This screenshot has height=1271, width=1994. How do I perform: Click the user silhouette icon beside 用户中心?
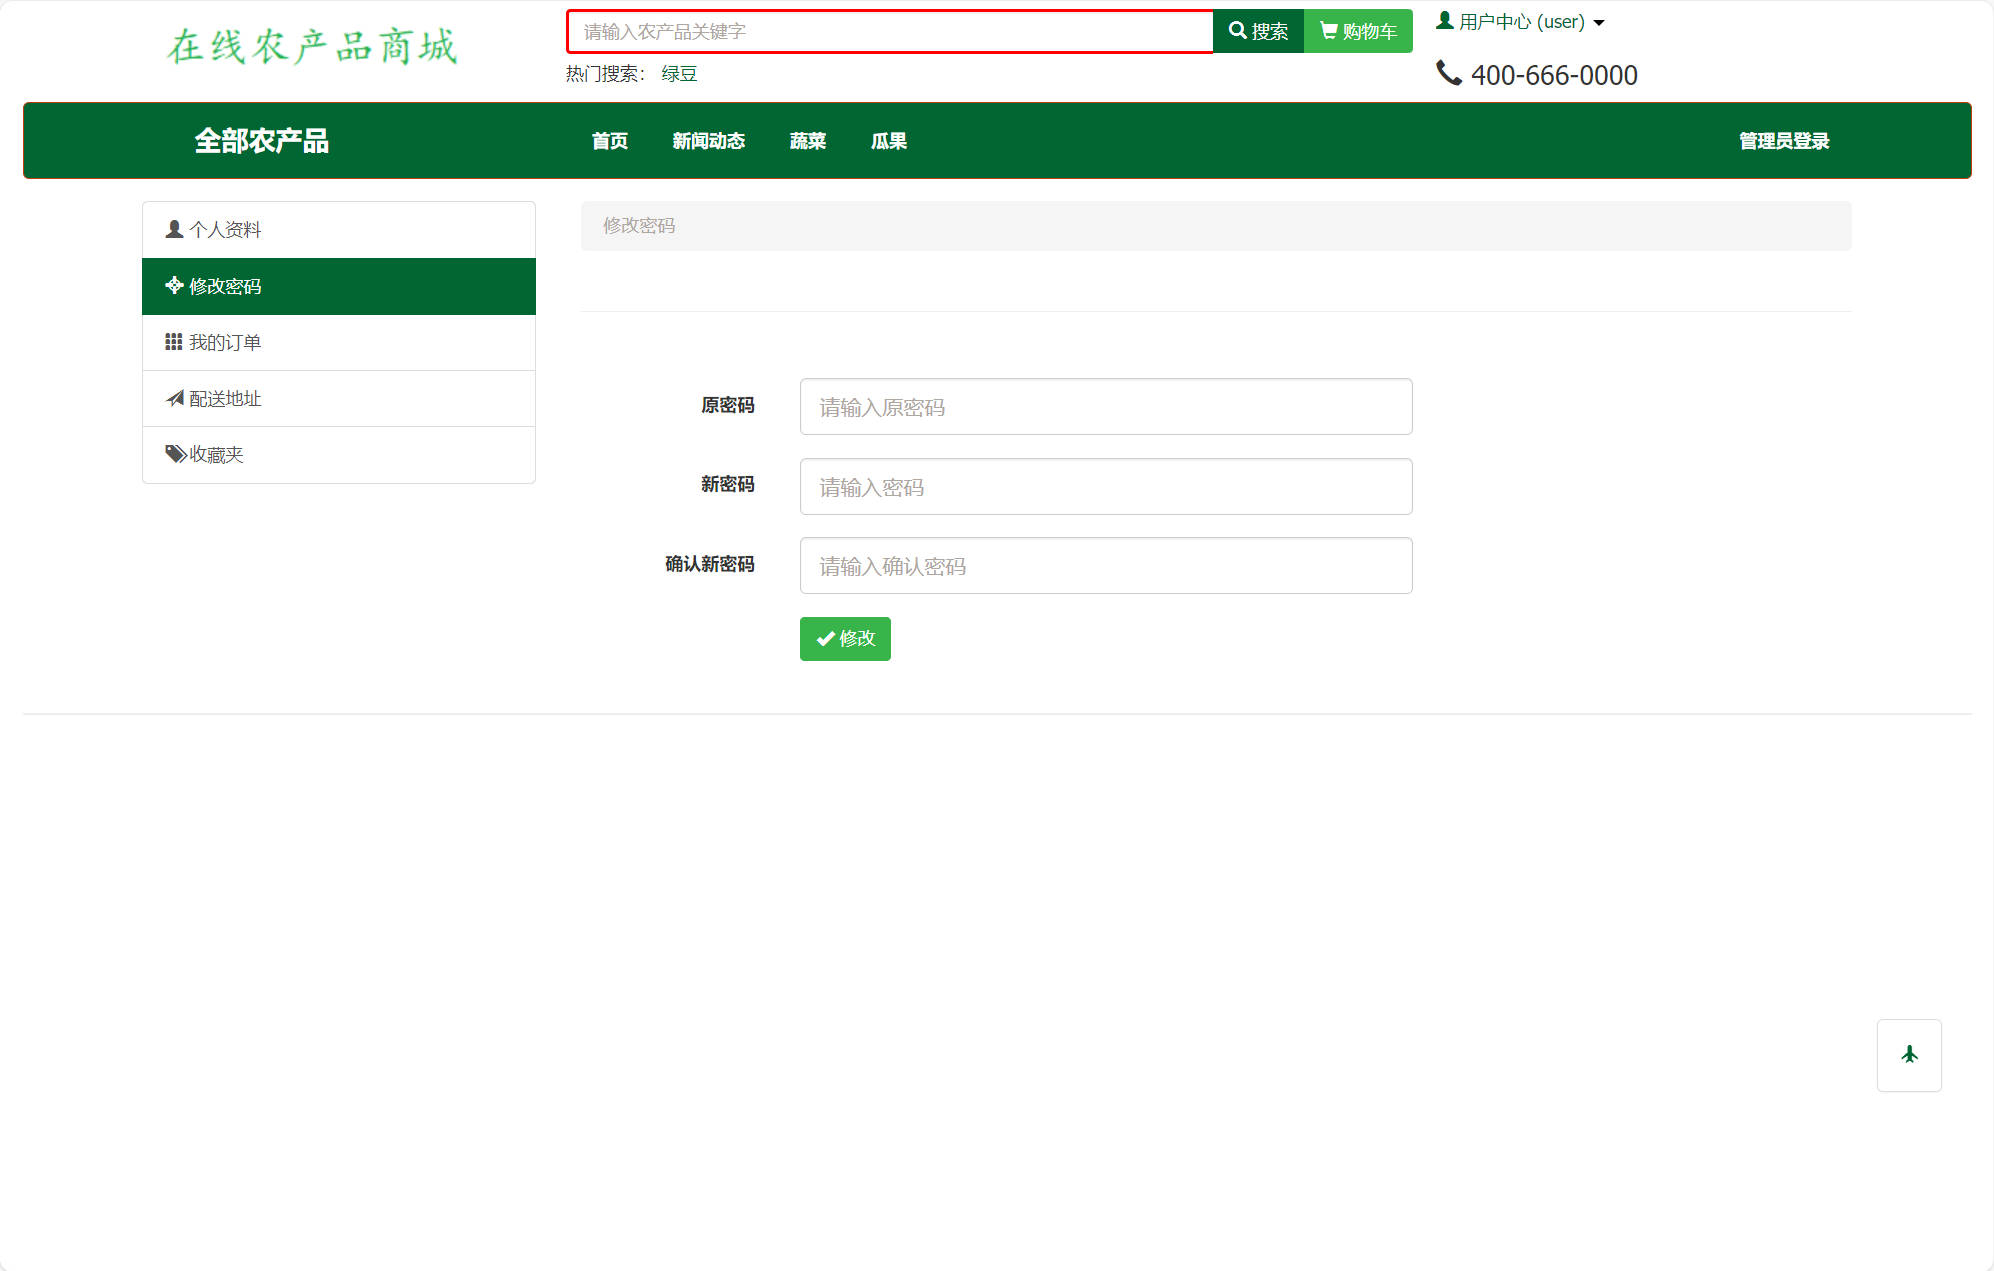[x=1445, y=19]
